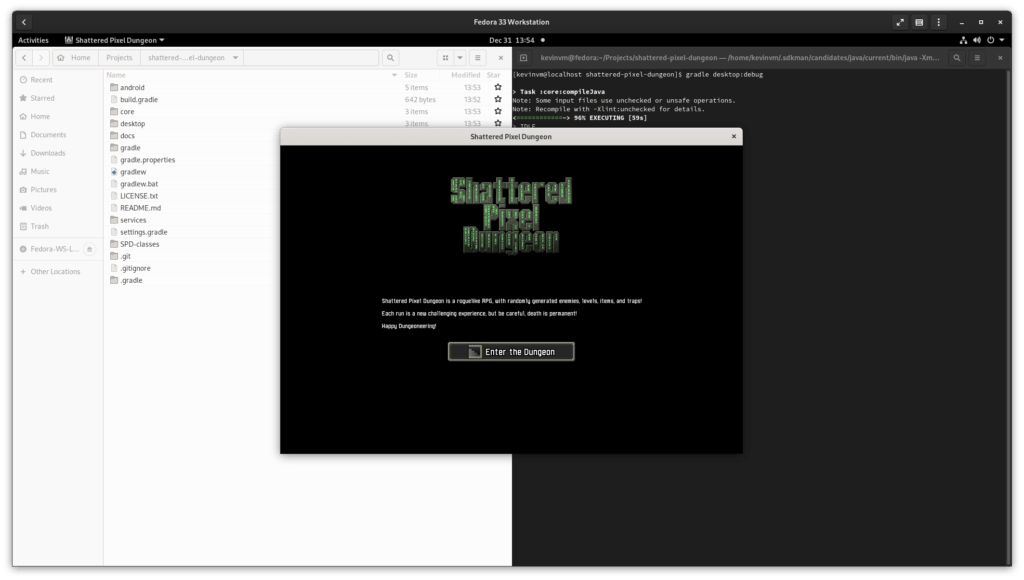
Task: Star the android folder
Action: click(x=498, y=87)
